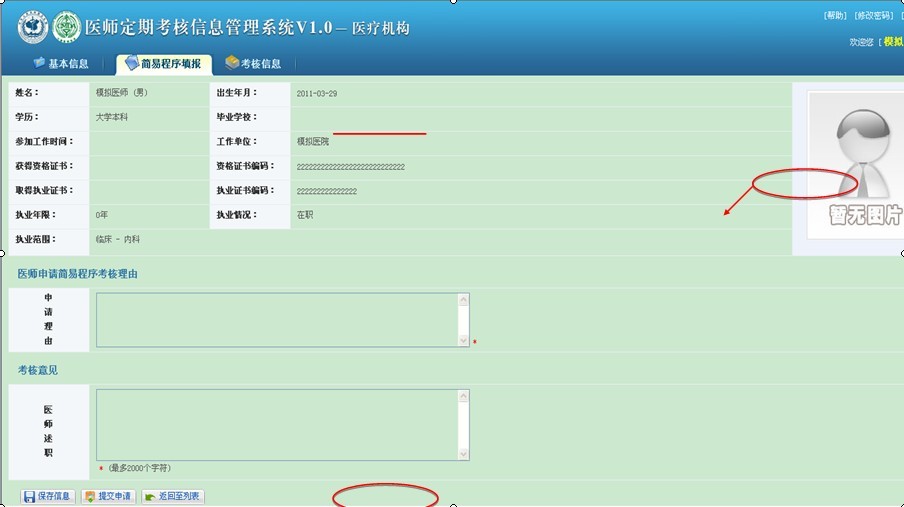
Task: Open the 帮助 help link
Action: tap(835, 16)
